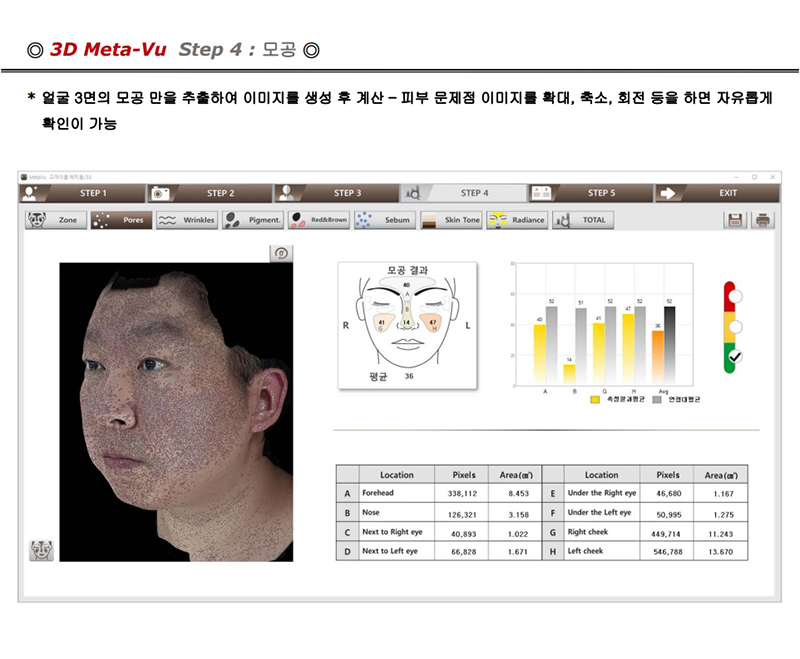Select the yellow level indicator circle
This screenshot has height=659, width=800.
[x=735, y=326]
